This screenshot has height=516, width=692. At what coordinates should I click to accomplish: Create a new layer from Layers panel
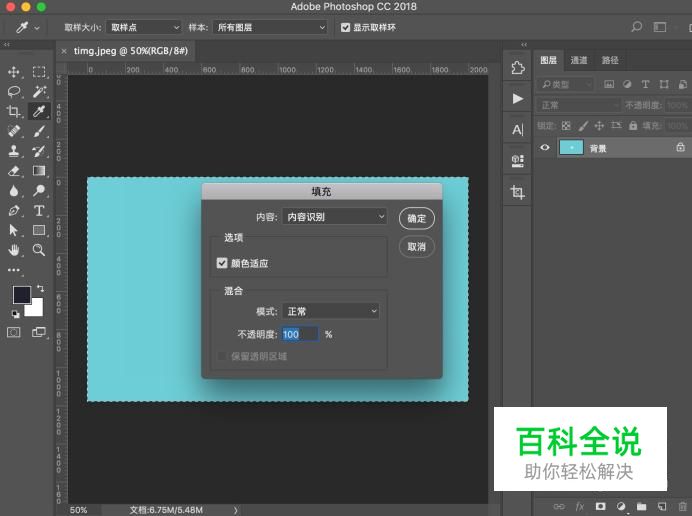[x=662, y=506]
